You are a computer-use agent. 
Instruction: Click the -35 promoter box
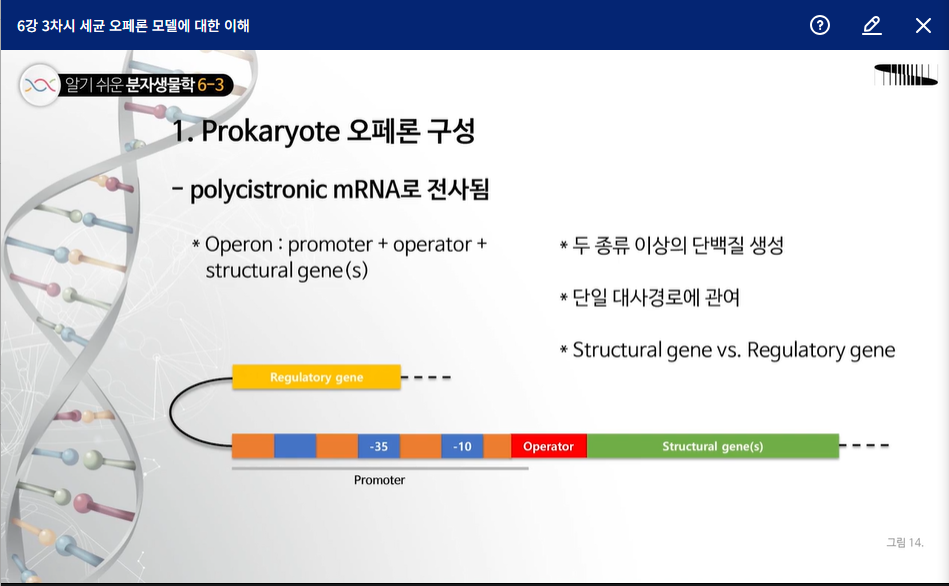pos(379,446)
